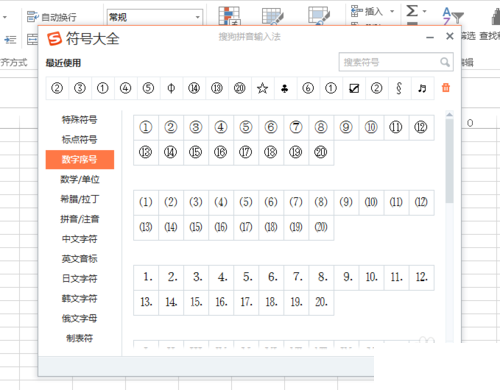Open the 韩文字符 category
Viewport: 500px width, 390px height.
pos(80,298)
